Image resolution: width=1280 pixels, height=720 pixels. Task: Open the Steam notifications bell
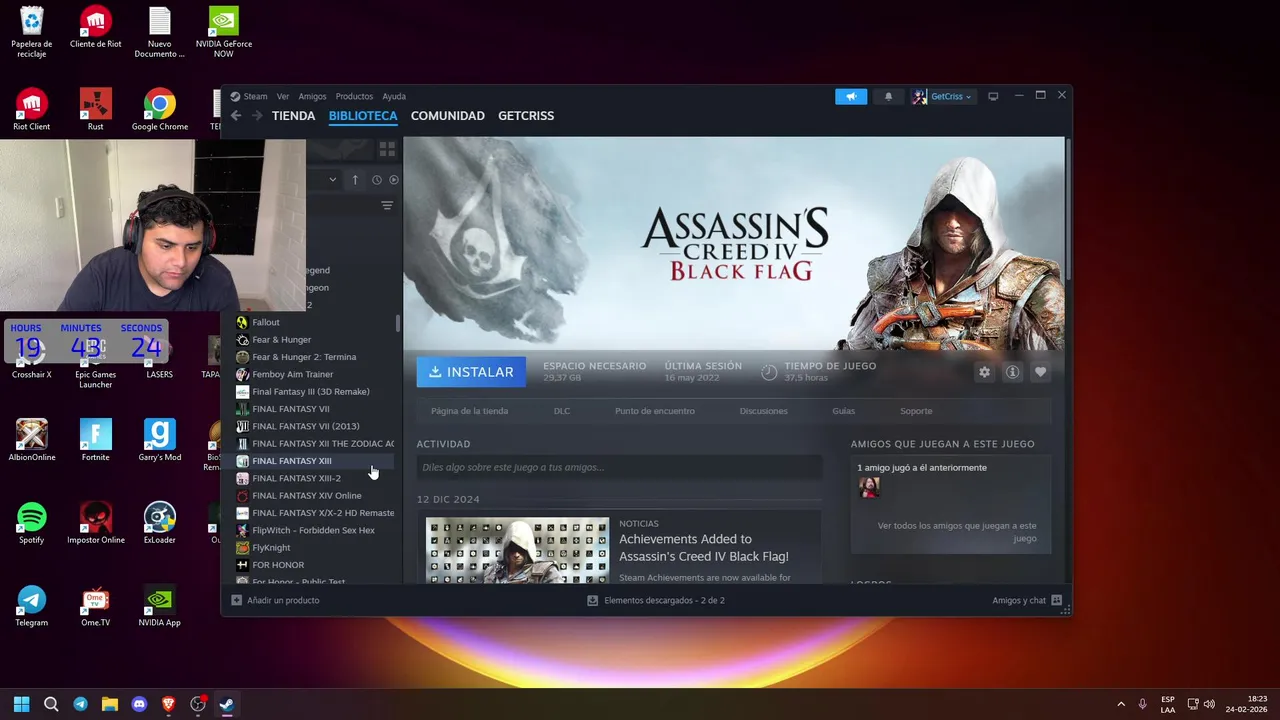tap(888, 96)
